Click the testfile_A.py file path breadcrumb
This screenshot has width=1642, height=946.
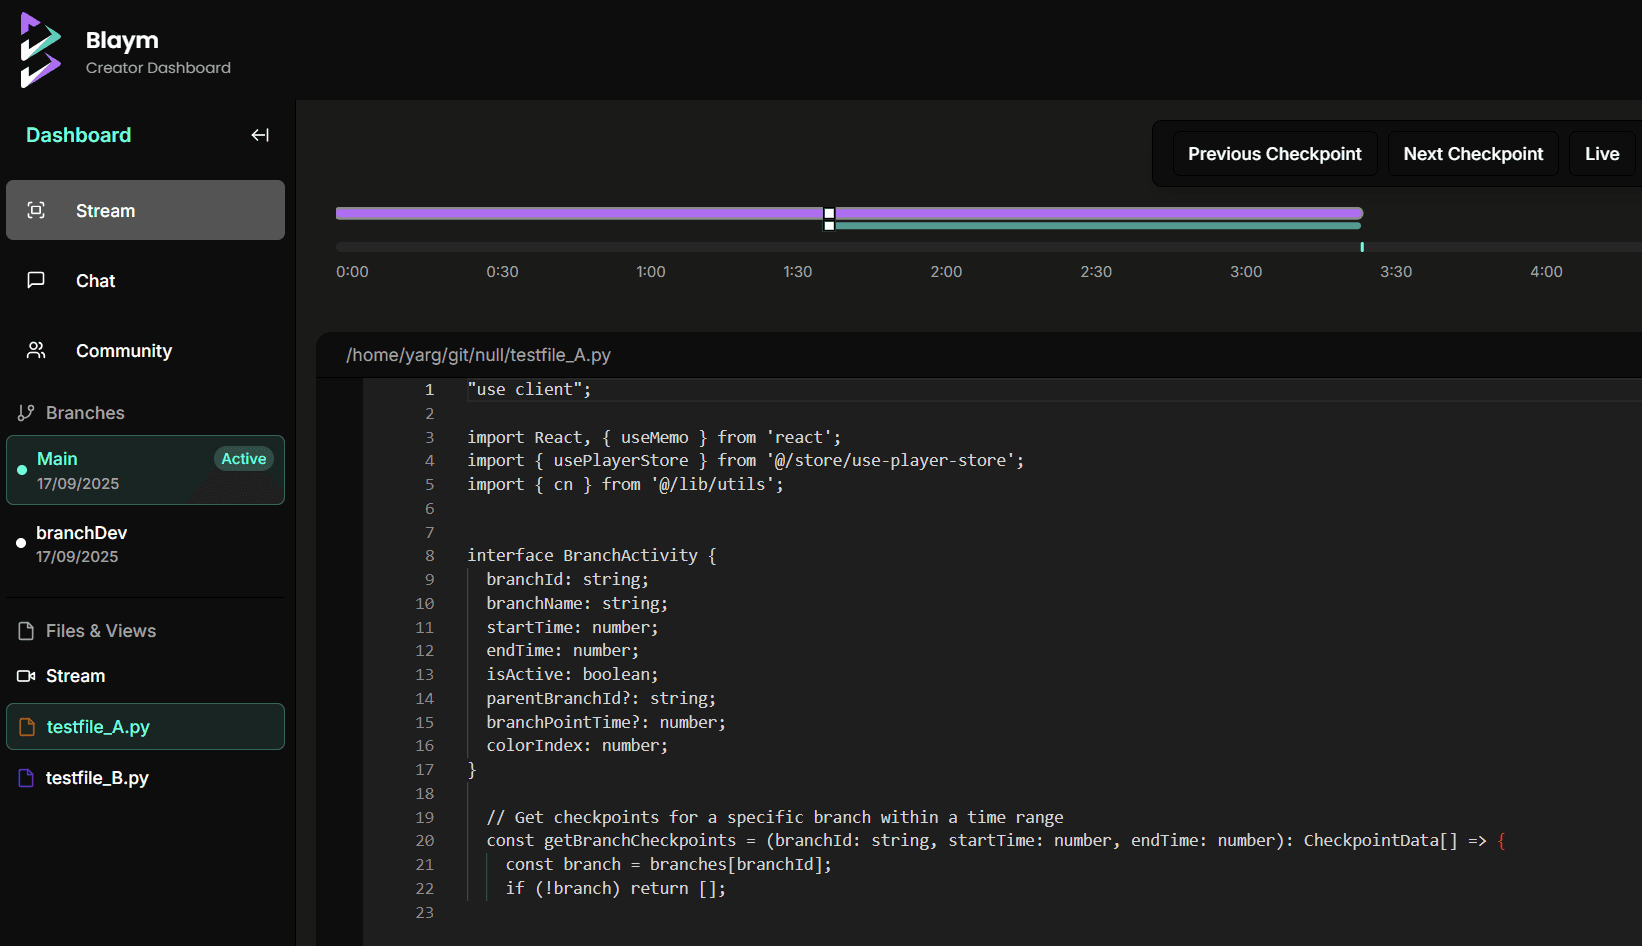click(x=478, y=355)
